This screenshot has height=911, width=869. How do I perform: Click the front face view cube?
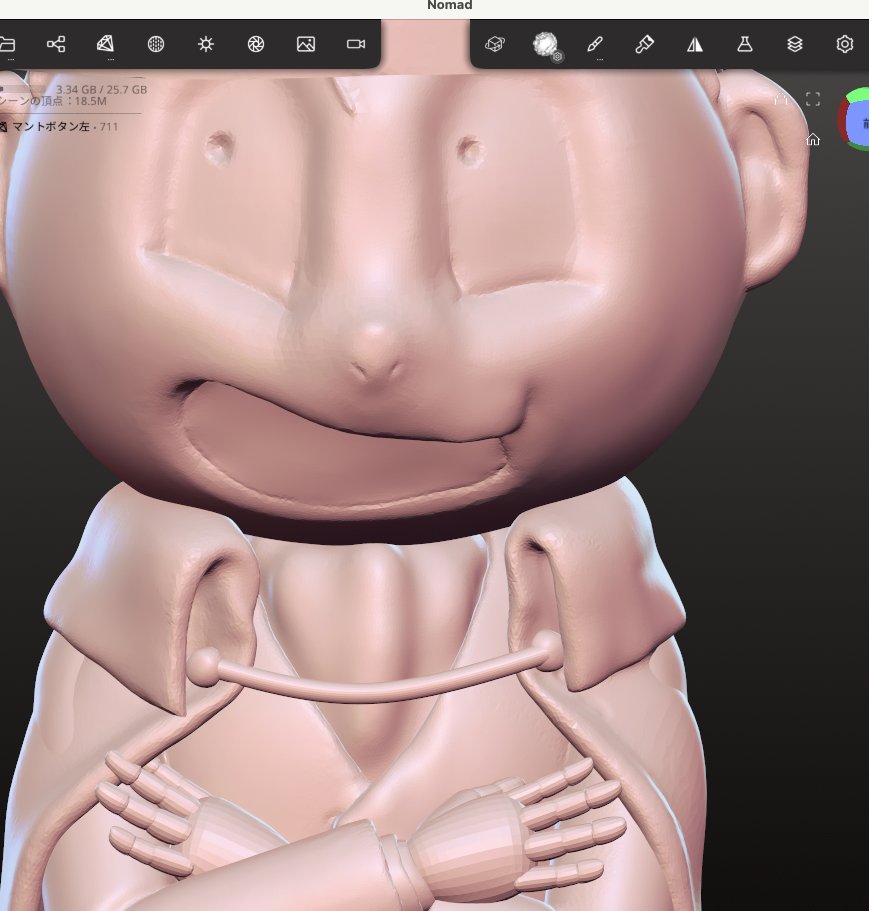(858, 122)
